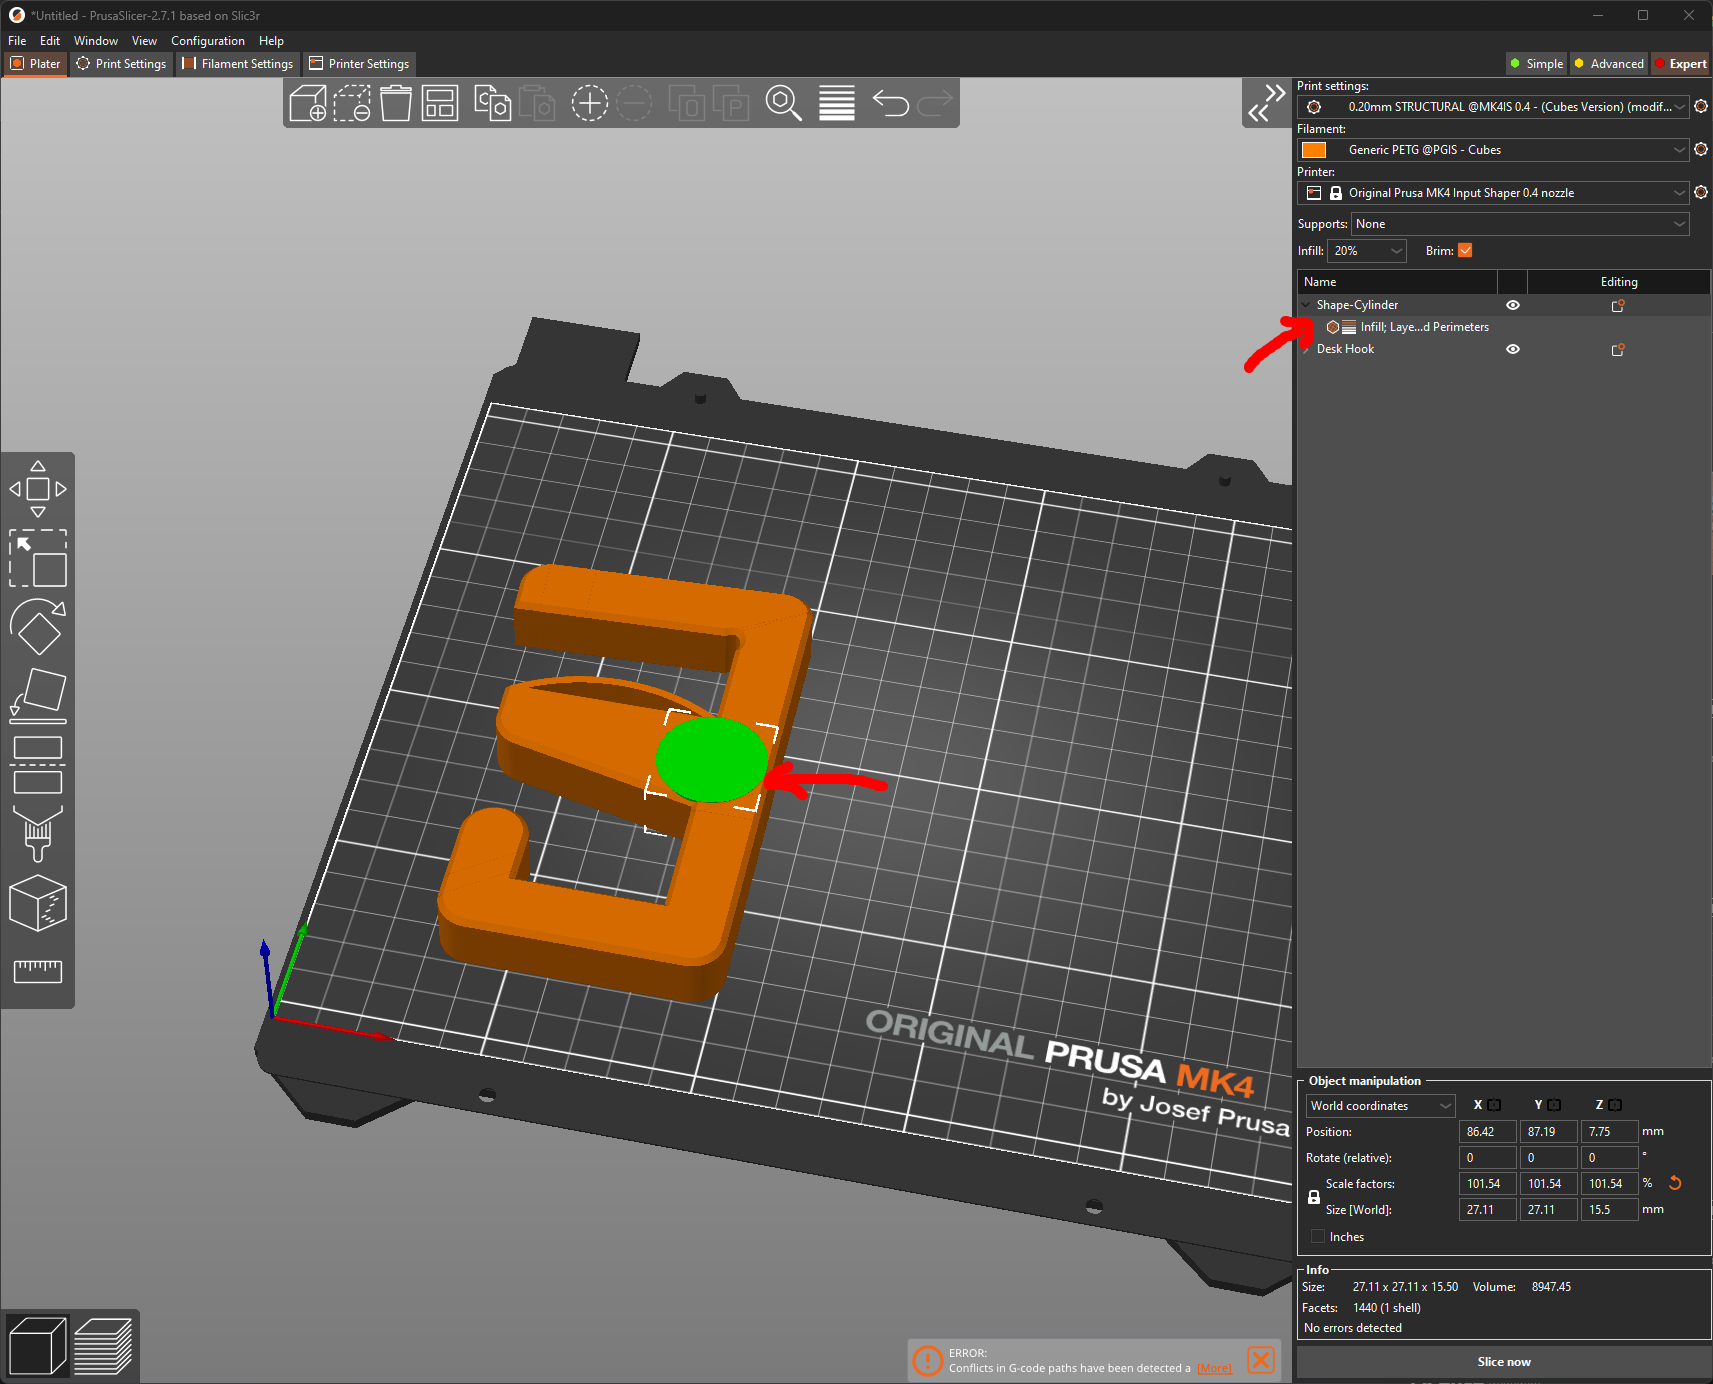The width and height of the screenshot is (1713, 1384).
Task: Click the reset scale orange arrow icon
Action: click(x=1675, y=1183)
